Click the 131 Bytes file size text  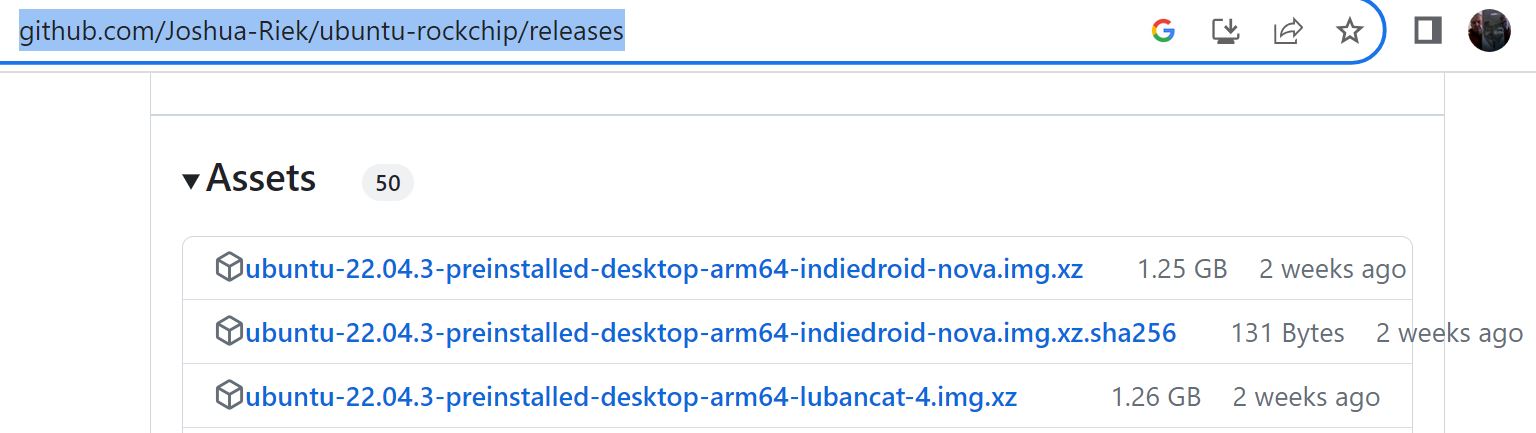[x=1288, y=333]
